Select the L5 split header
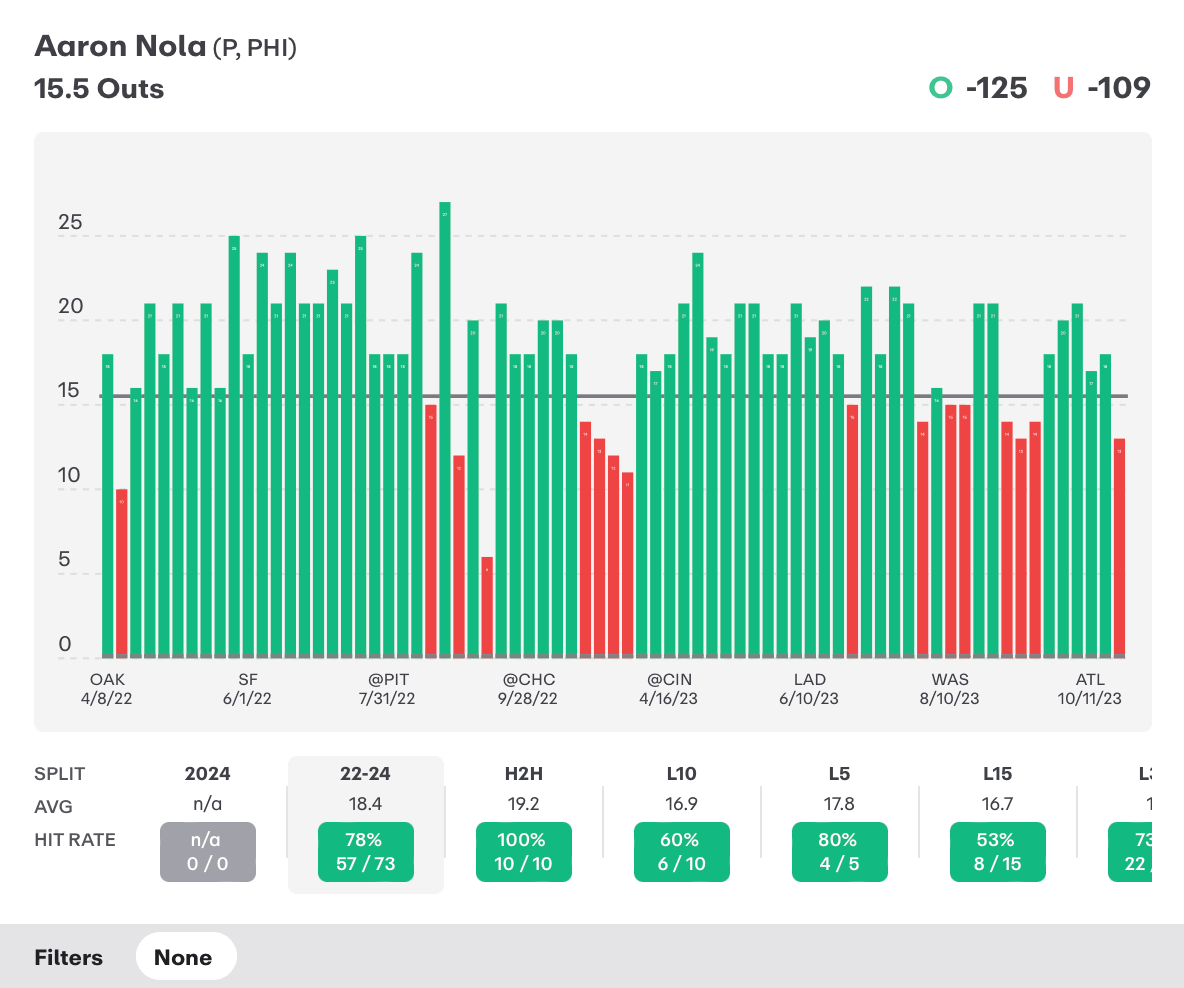1184x988 pixels. pos(839,773)
